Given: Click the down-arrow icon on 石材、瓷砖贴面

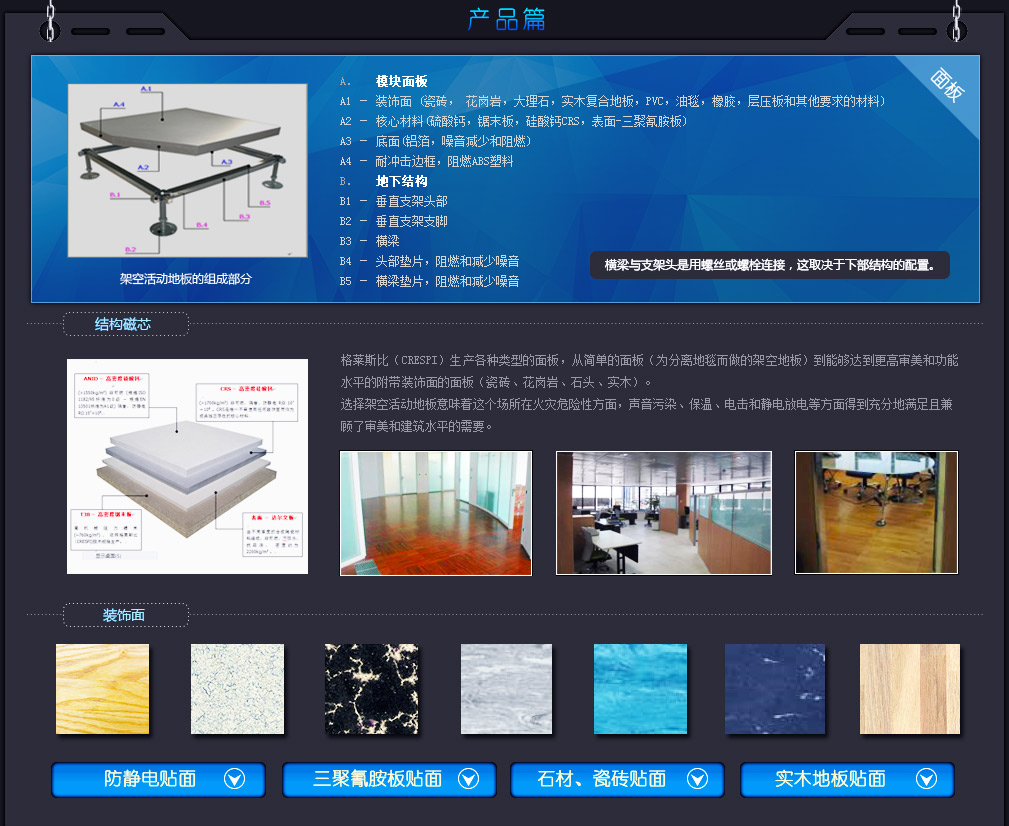Looking at the screenshot, I should point(695,779).
